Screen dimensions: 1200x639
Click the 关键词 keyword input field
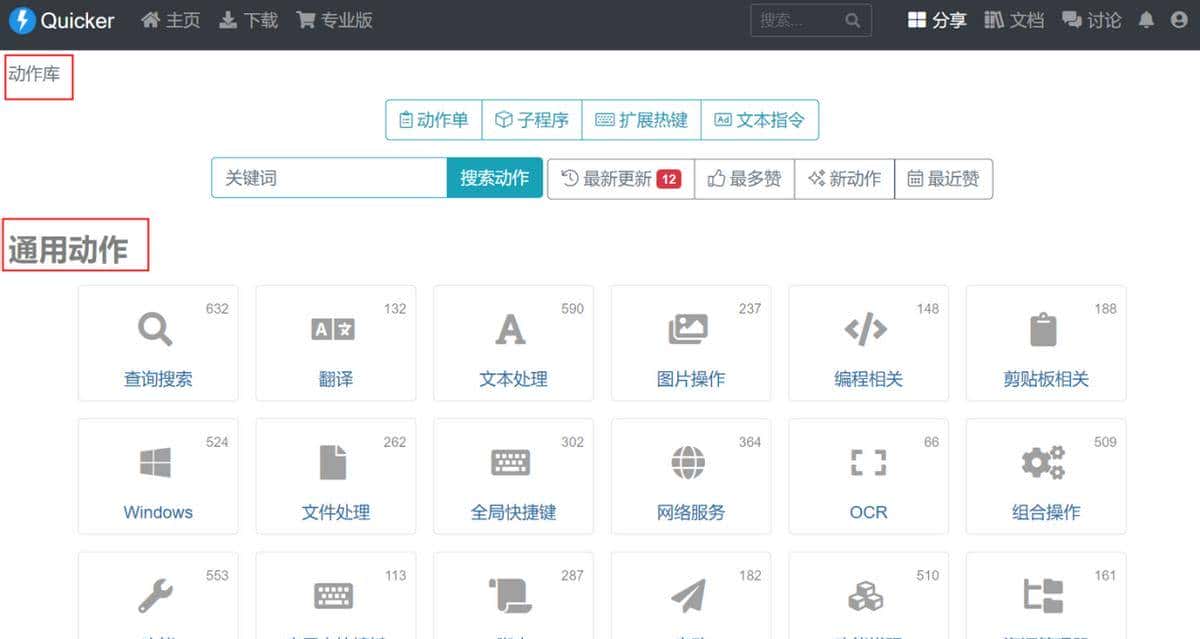coord(328,178)
